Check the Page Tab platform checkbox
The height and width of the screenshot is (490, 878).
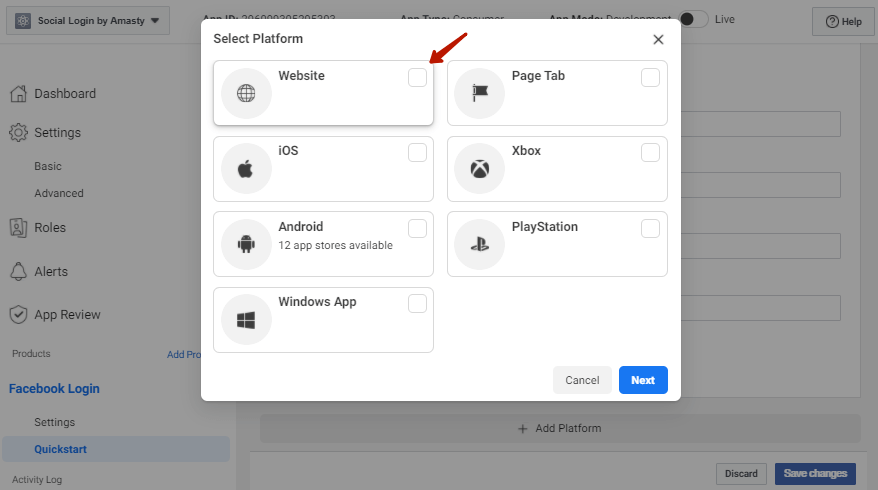[650, 77]
